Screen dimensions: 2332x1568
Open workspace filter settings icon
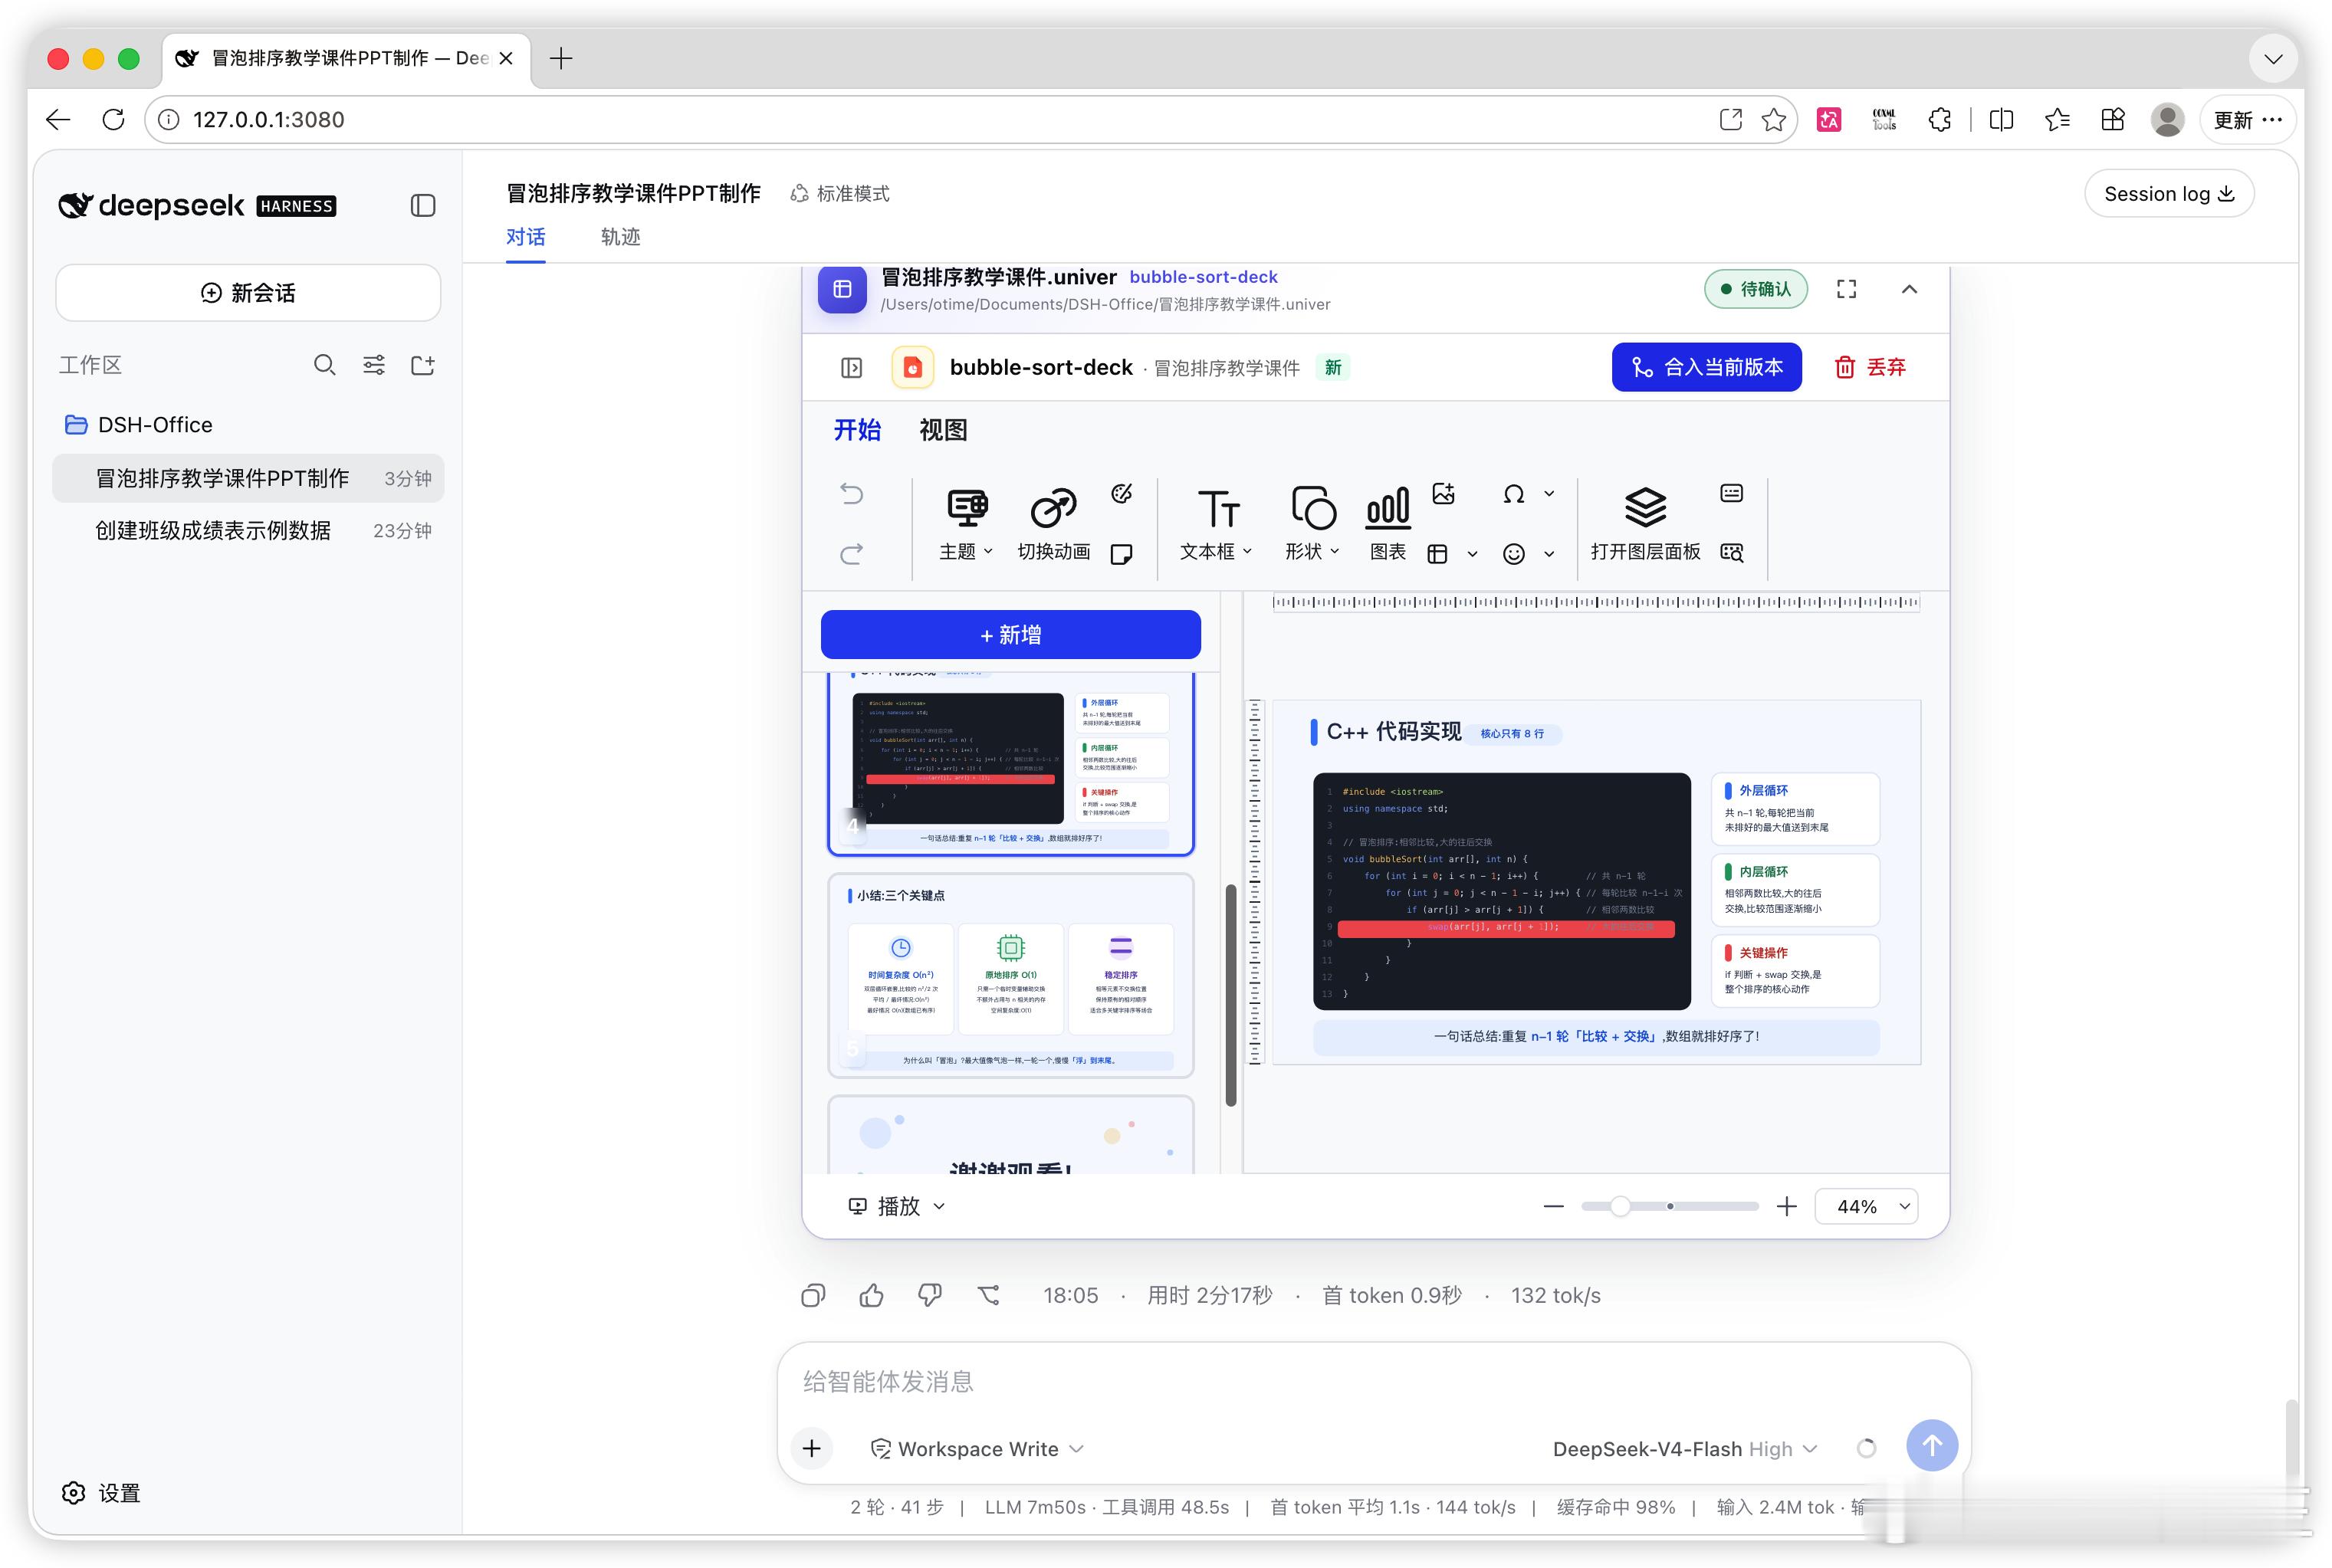pyautogui.click(x=374, y=365)
